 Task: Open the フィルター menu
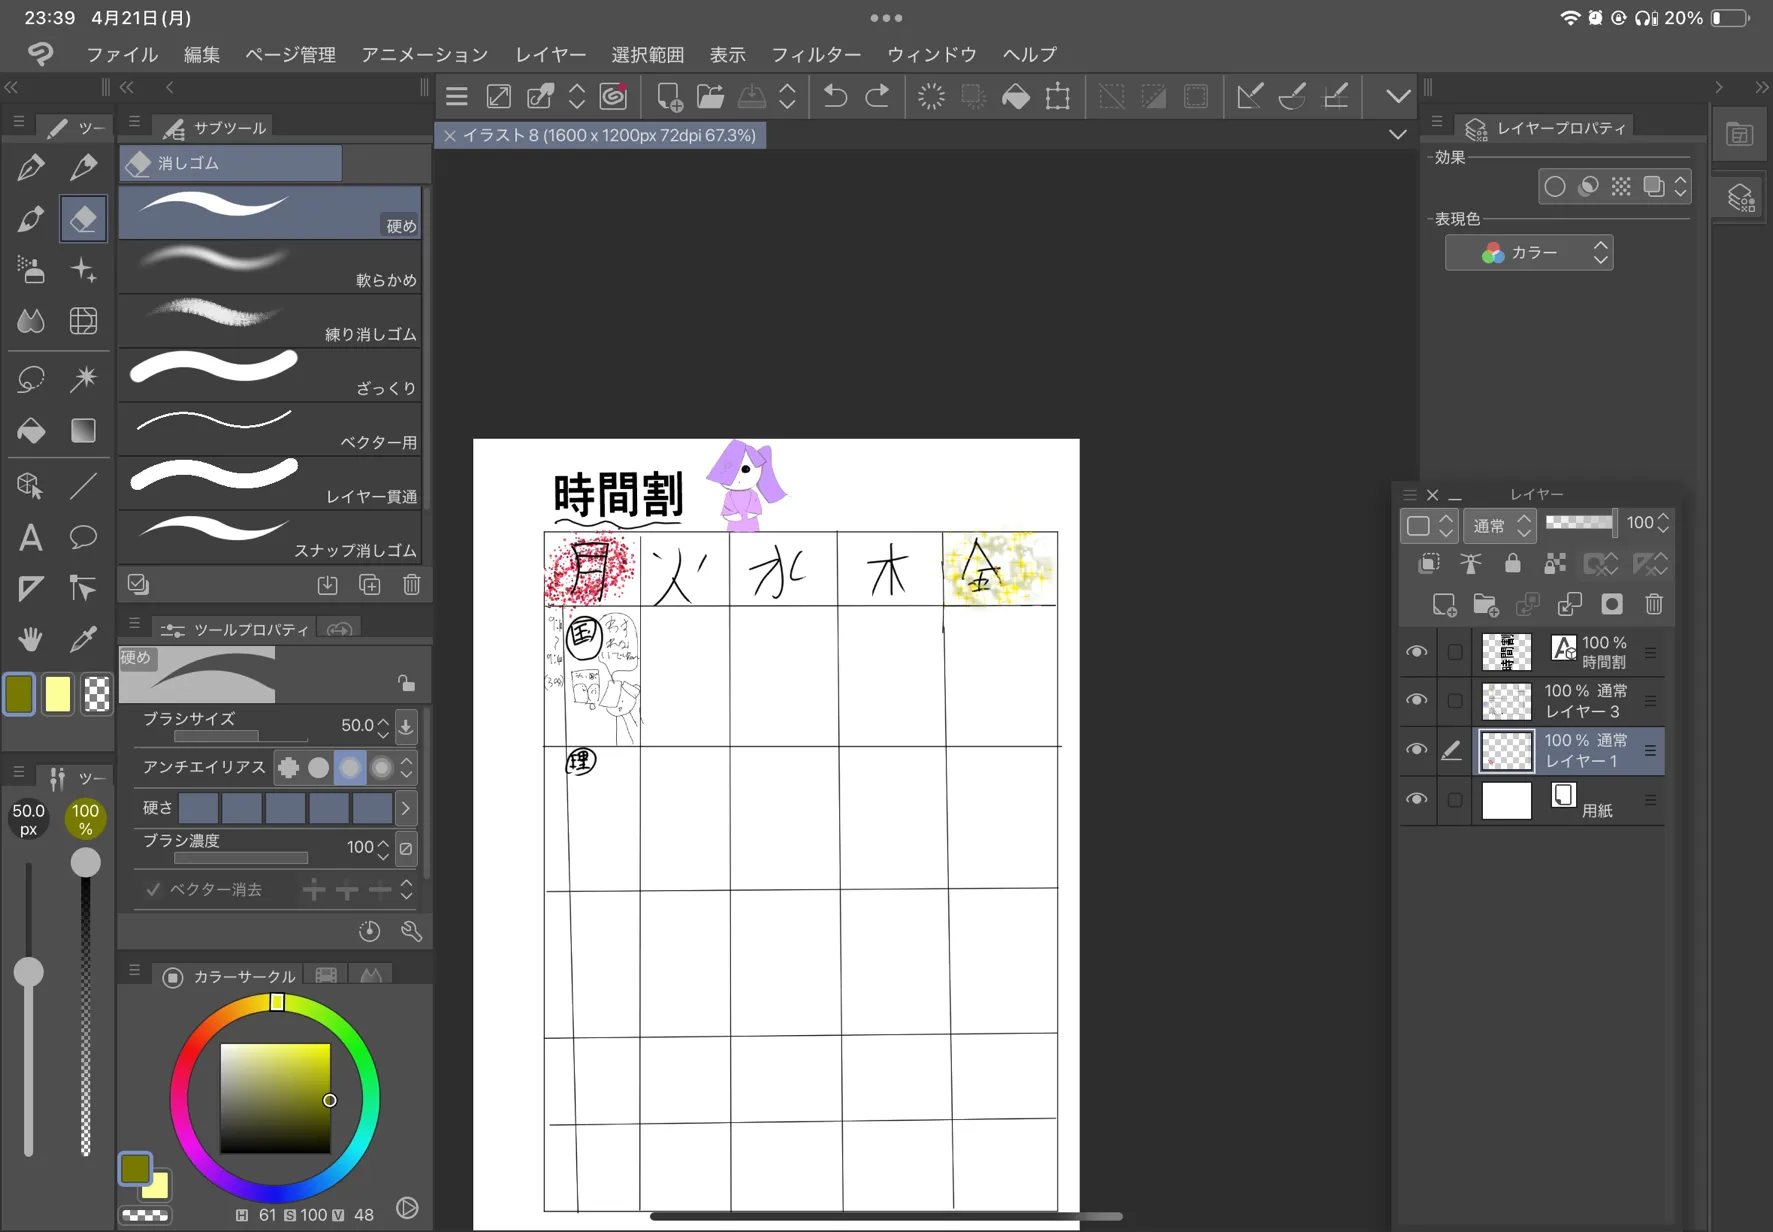815,54
